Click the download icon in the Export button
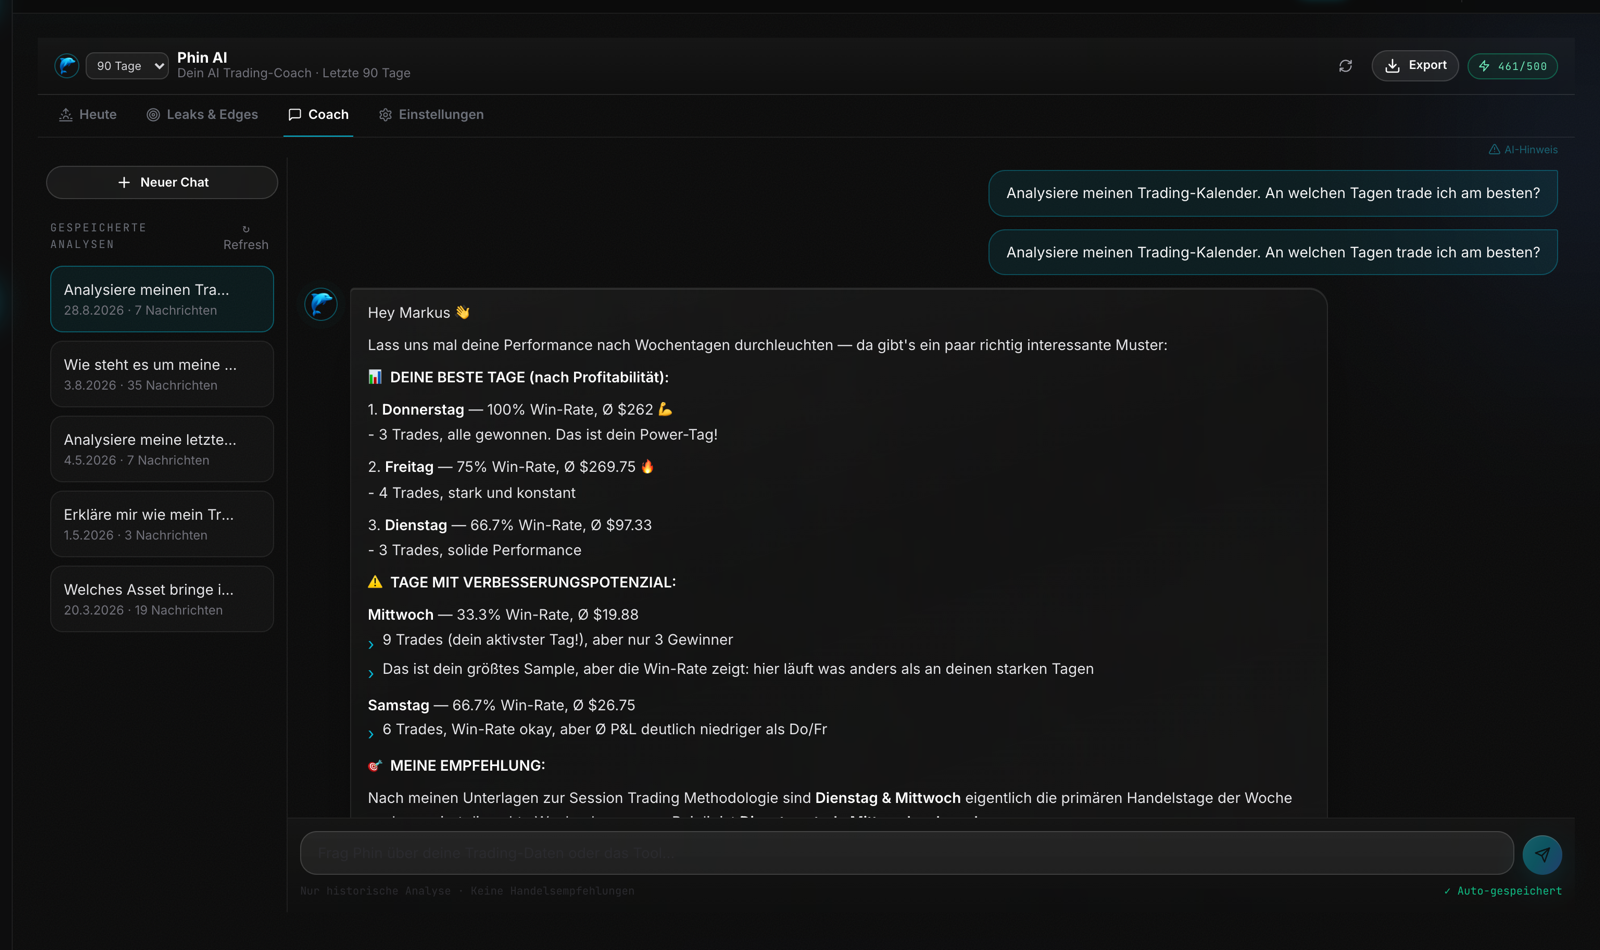Image resolution: width=1600 pixels, height=950 pixels. 1392,66
